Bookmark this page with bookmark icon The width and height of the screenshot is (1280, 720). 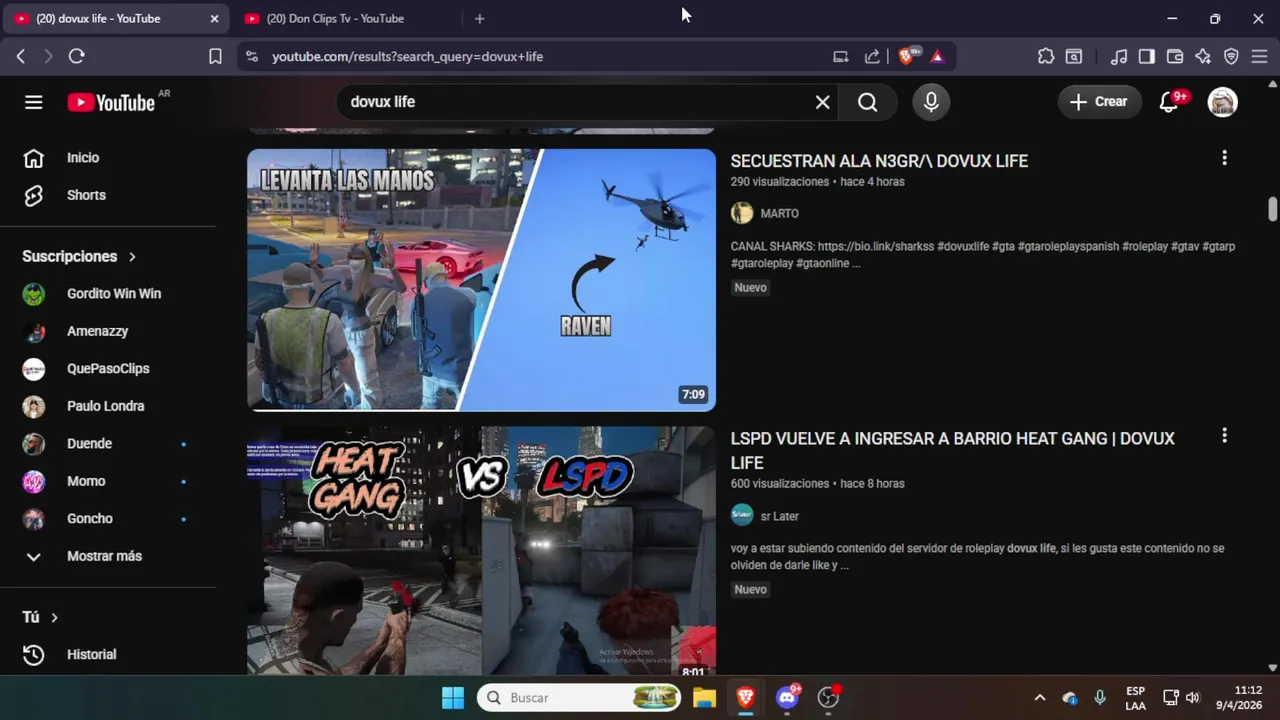pos(215,57)
